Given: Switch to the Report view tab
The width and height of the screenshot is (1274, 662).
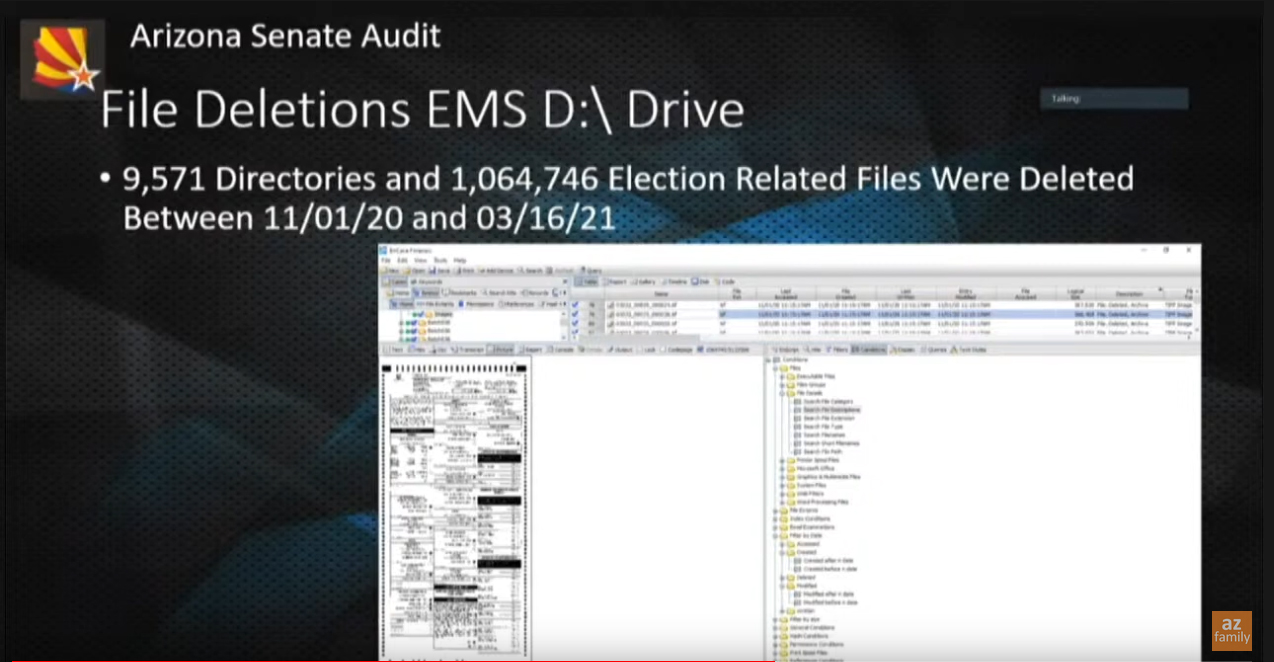Looking at the screenshot, I should [615, 282].
